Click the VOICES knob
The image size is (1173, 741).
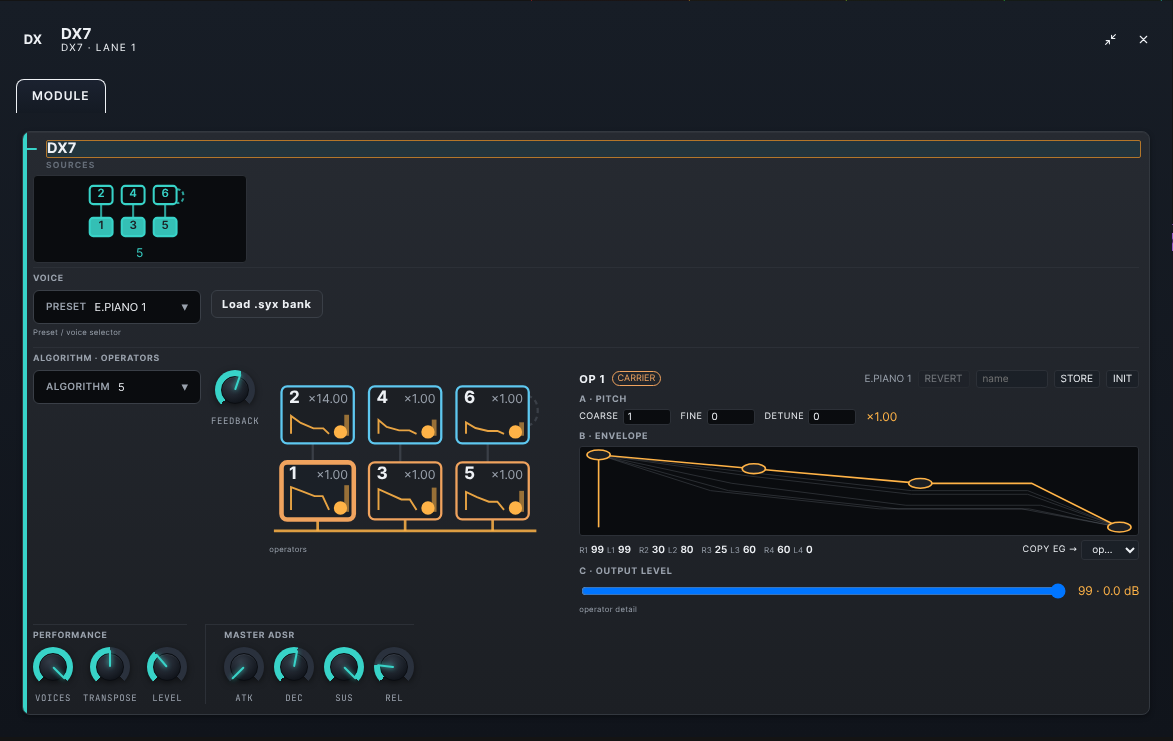[53, 667]
